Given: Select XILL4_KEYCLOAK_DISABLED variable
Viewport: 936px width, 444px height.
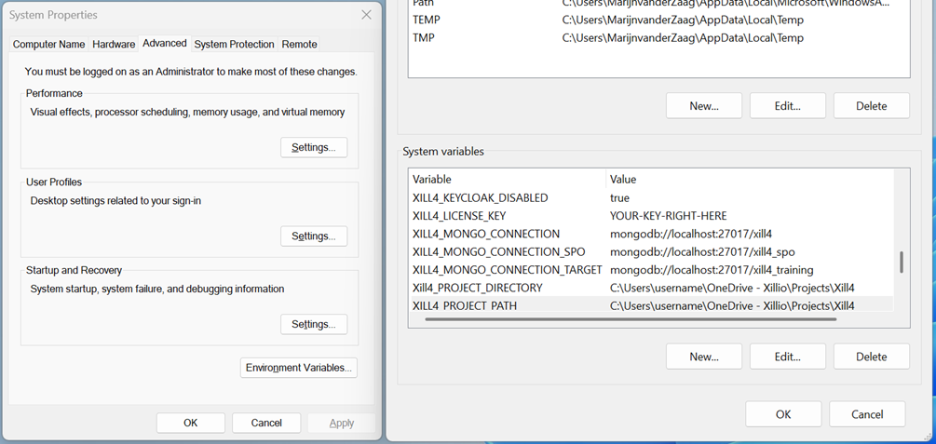Looking at the screenshot, I should 652,198.
